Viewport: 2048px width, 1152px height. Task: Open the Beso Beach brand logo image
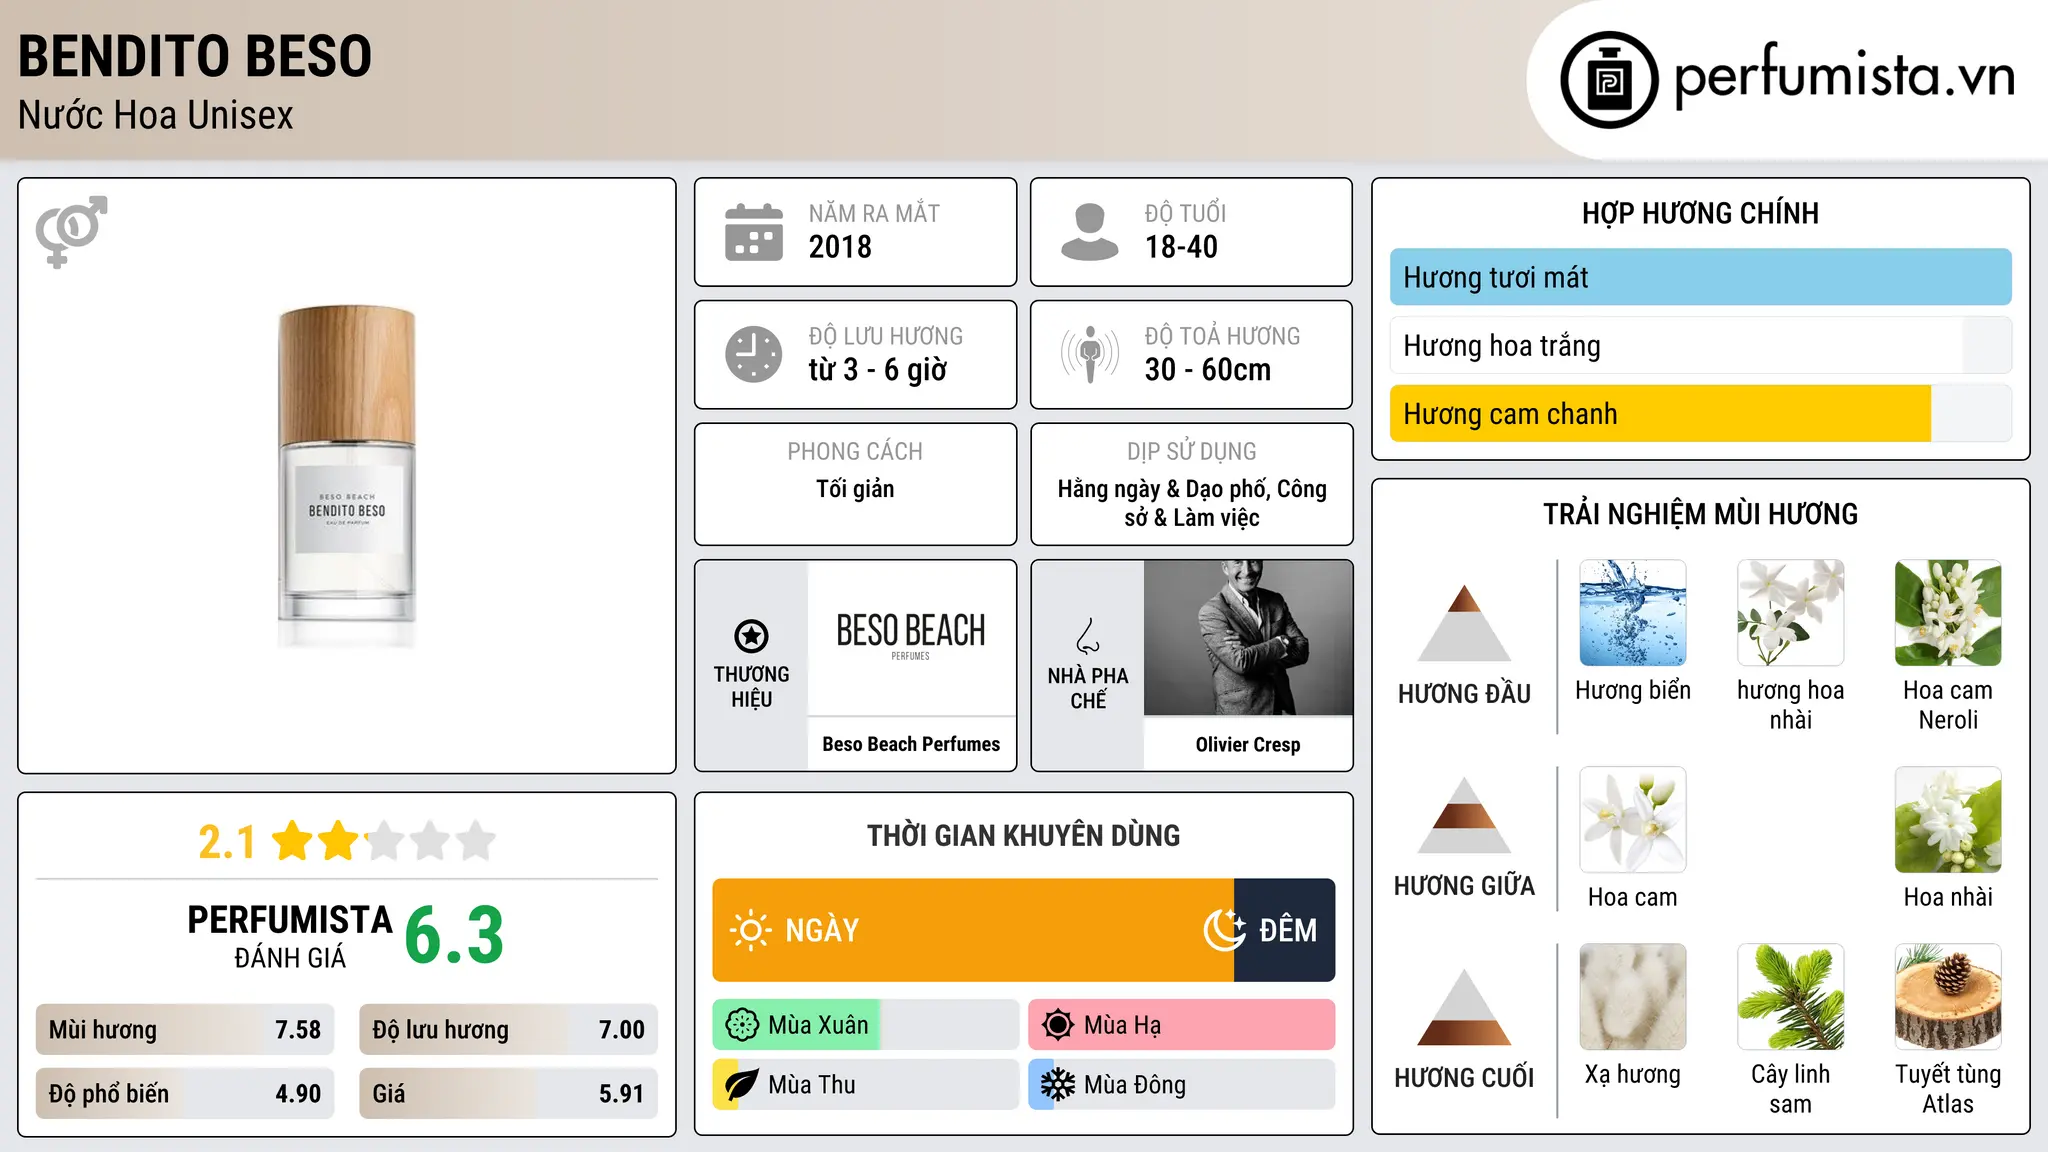[x=911, y=637]
